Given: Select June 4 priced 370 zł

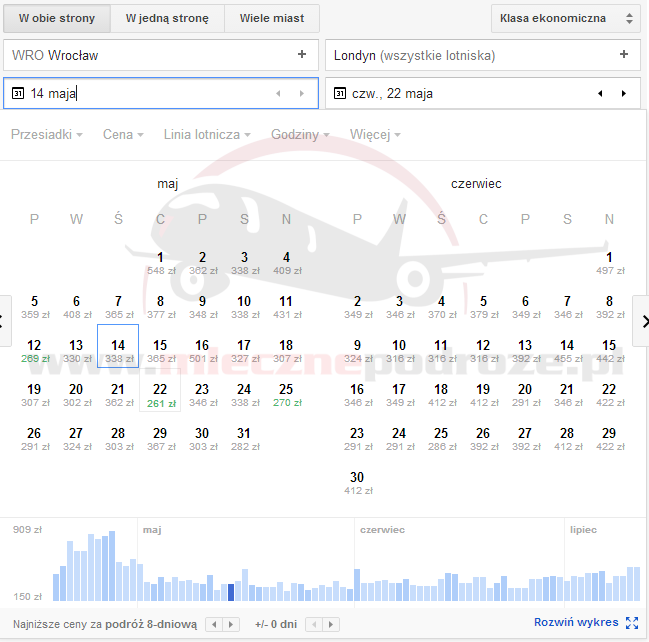Looking at the screenshot, I should 441,307.
